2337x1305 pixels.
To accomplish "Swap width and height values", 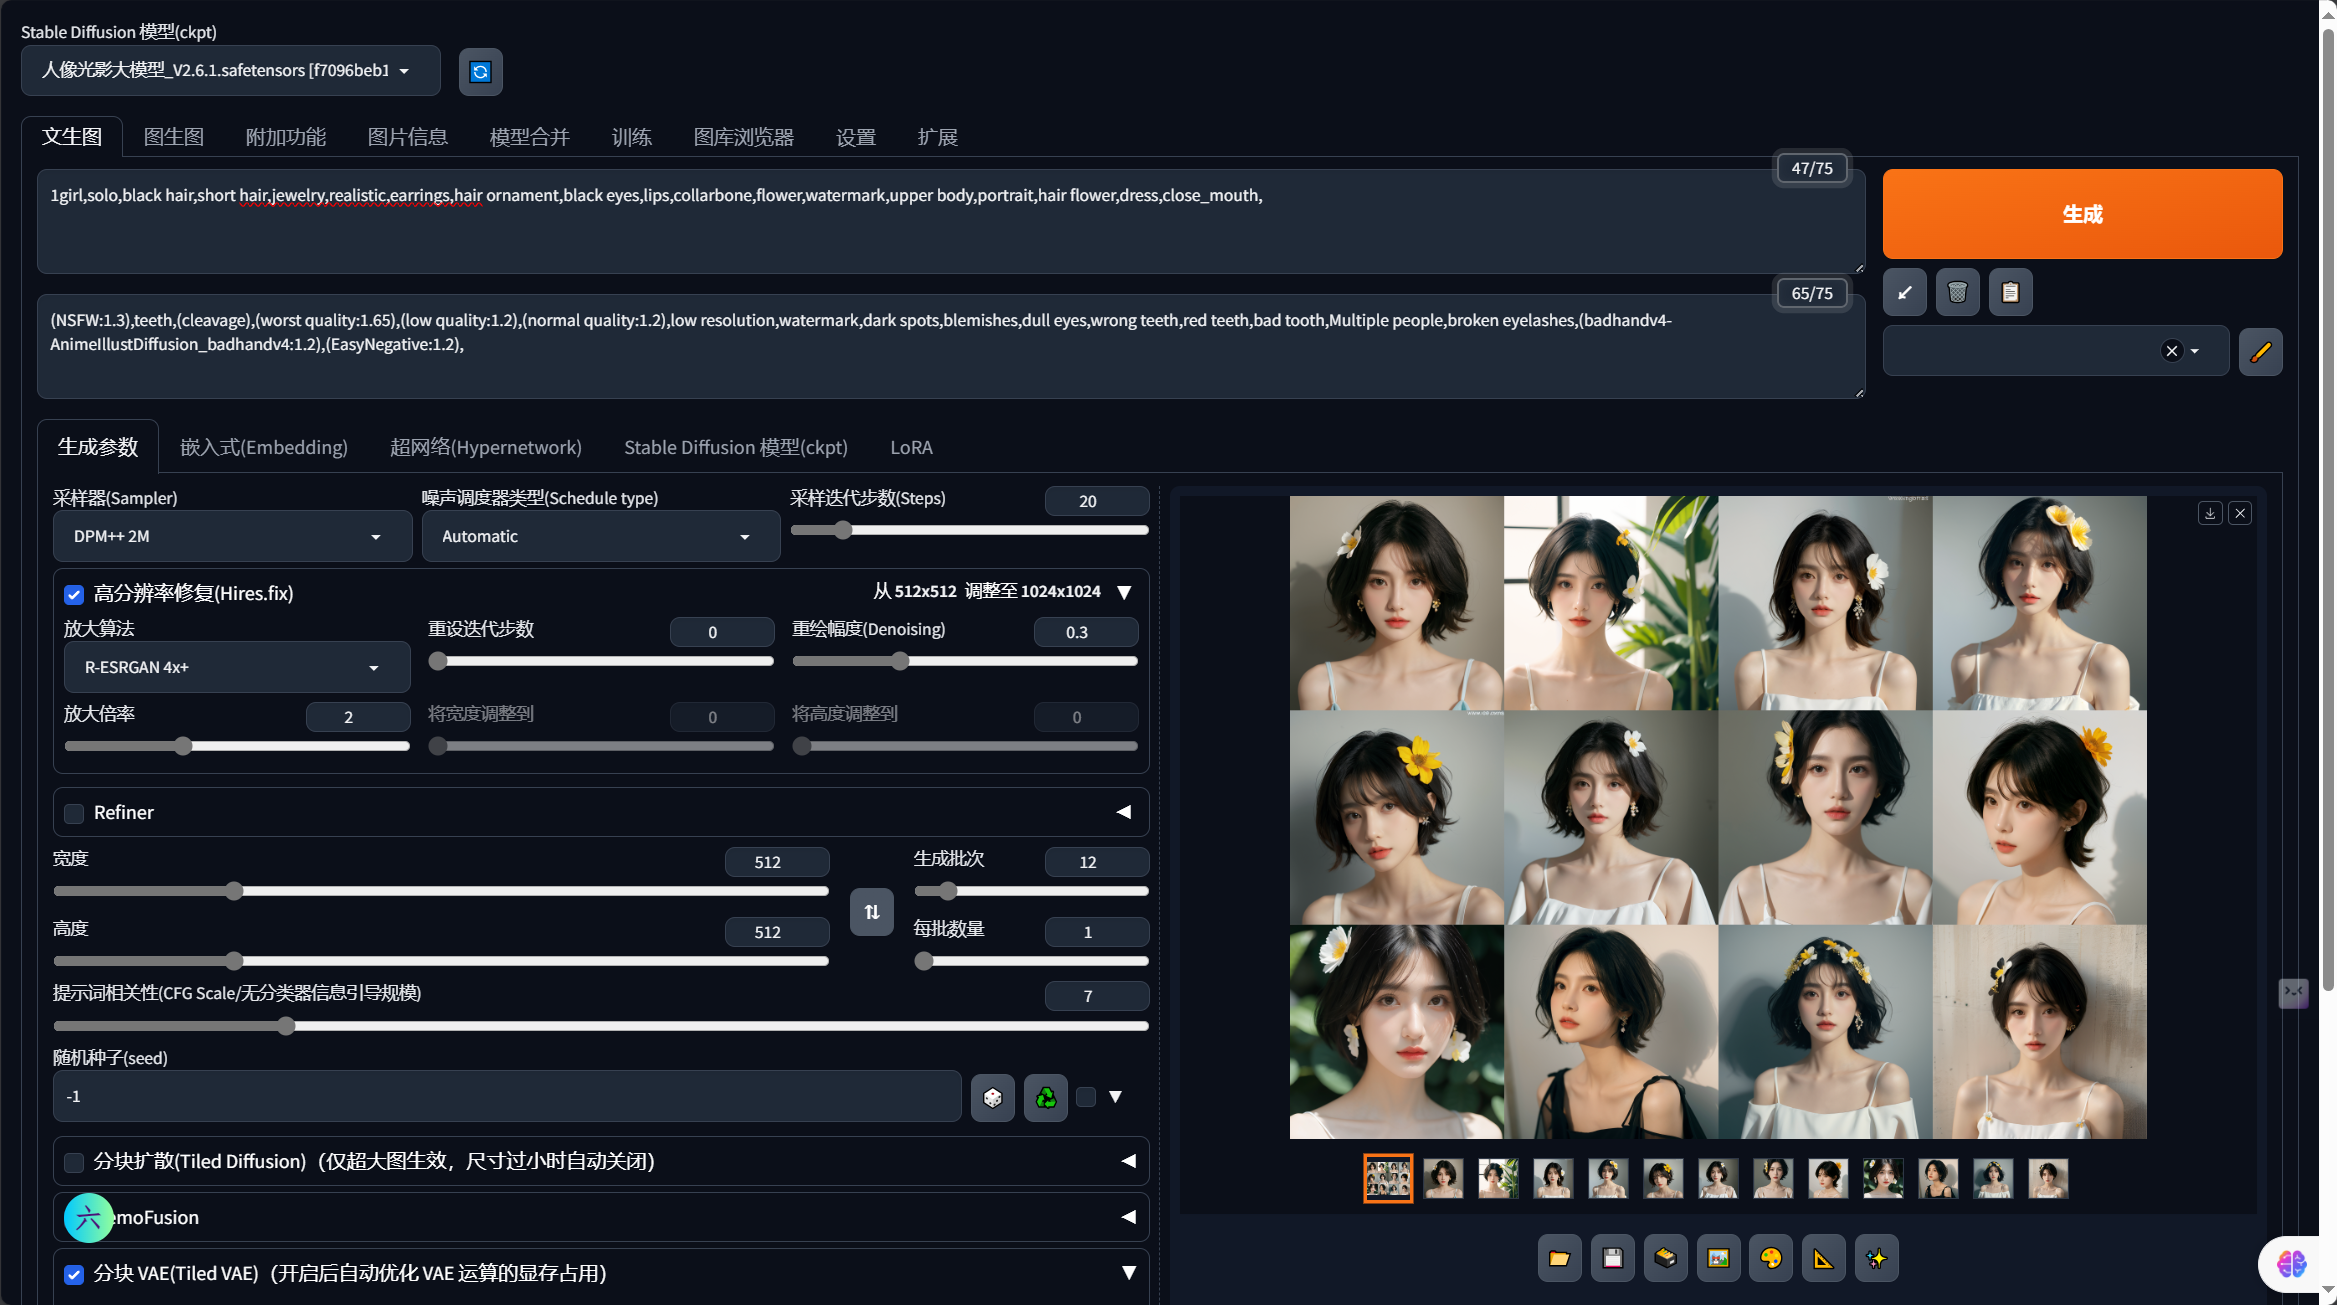I will click(x=871, y=912).
